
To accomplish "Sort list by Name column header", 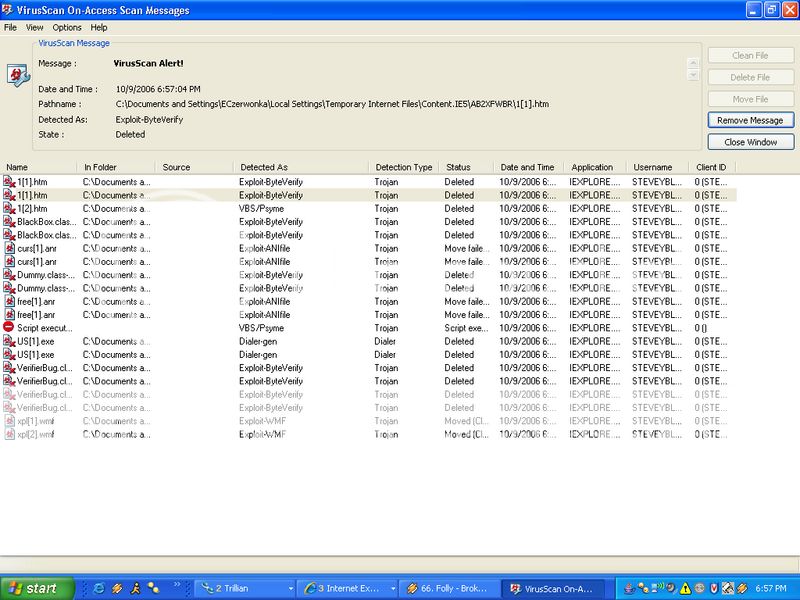I will (39, 167).
